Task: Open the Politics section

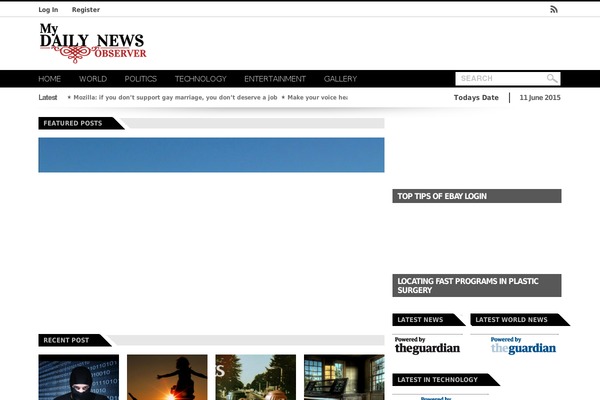Action: [140, 79]
